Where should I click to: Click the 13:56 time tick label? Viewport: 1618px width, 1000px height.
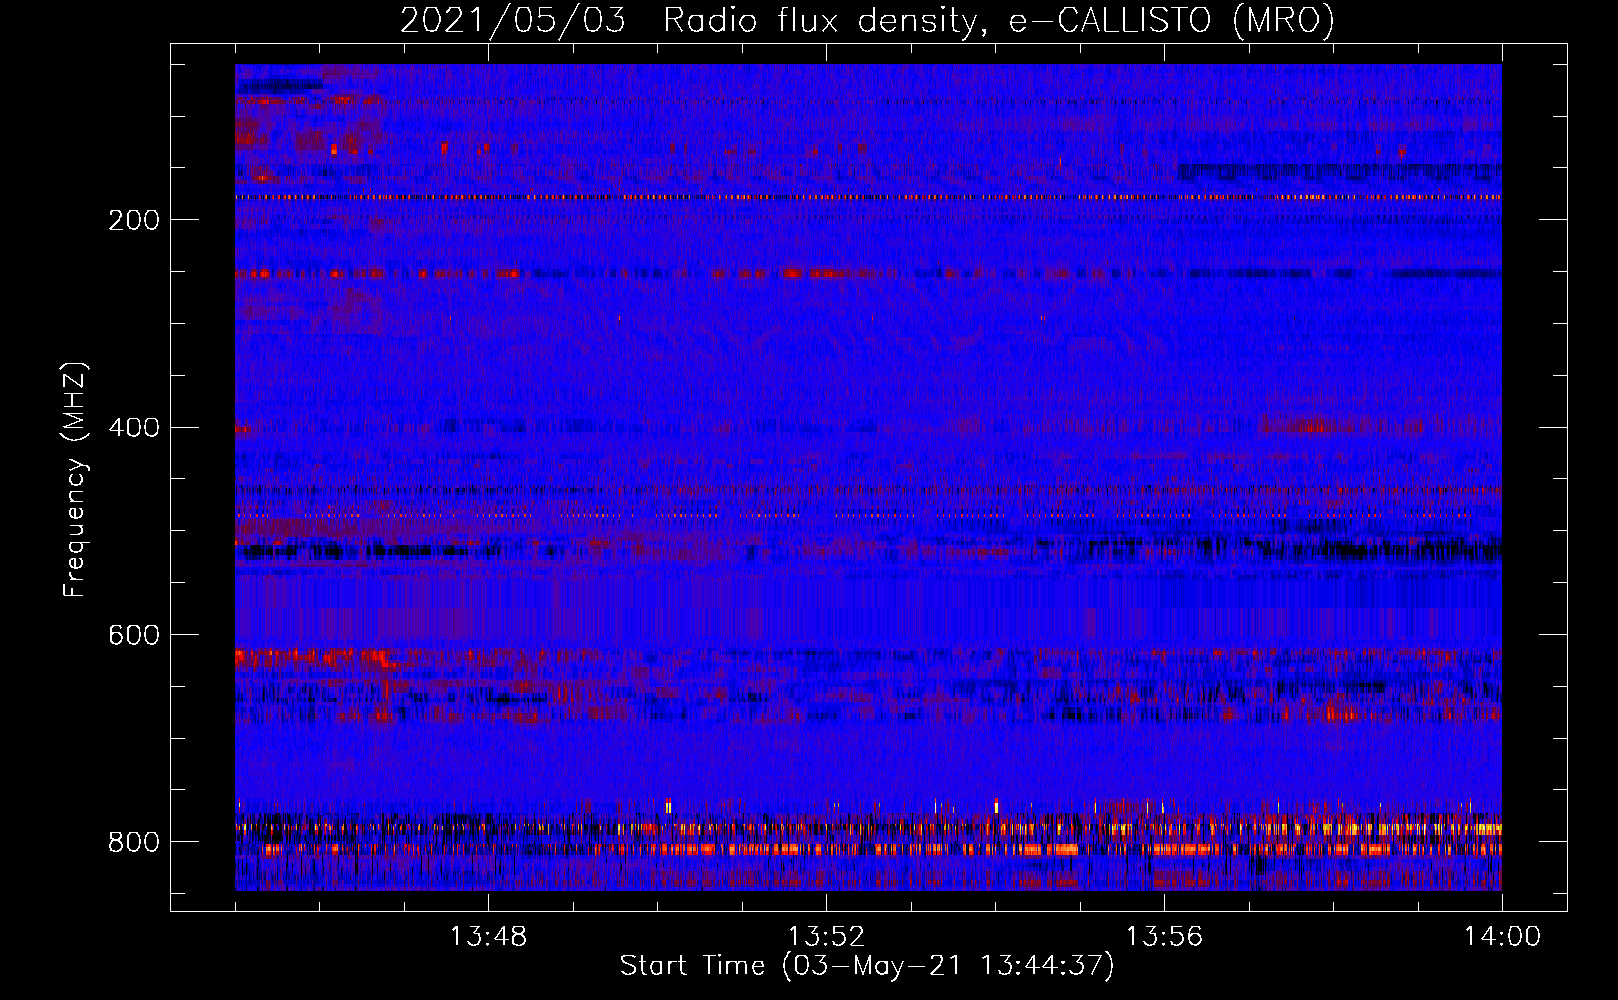pyautogui.click(x=1164, y=937)
